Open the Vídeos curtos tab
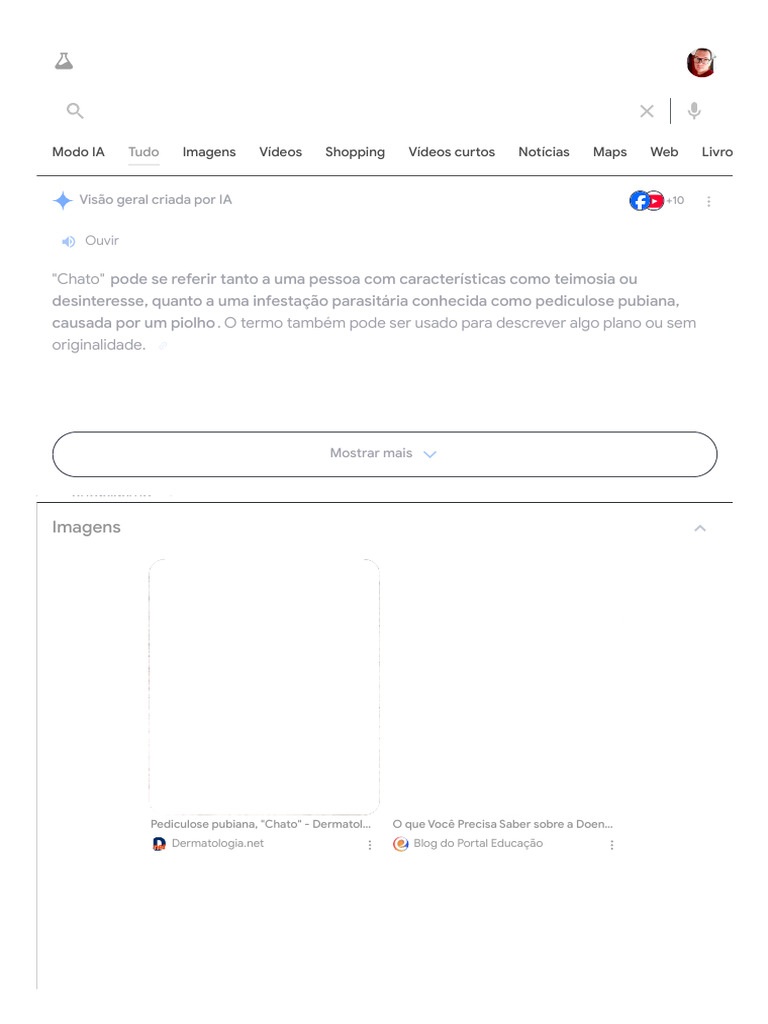768x1024 pixels. (x=451, y=152)
